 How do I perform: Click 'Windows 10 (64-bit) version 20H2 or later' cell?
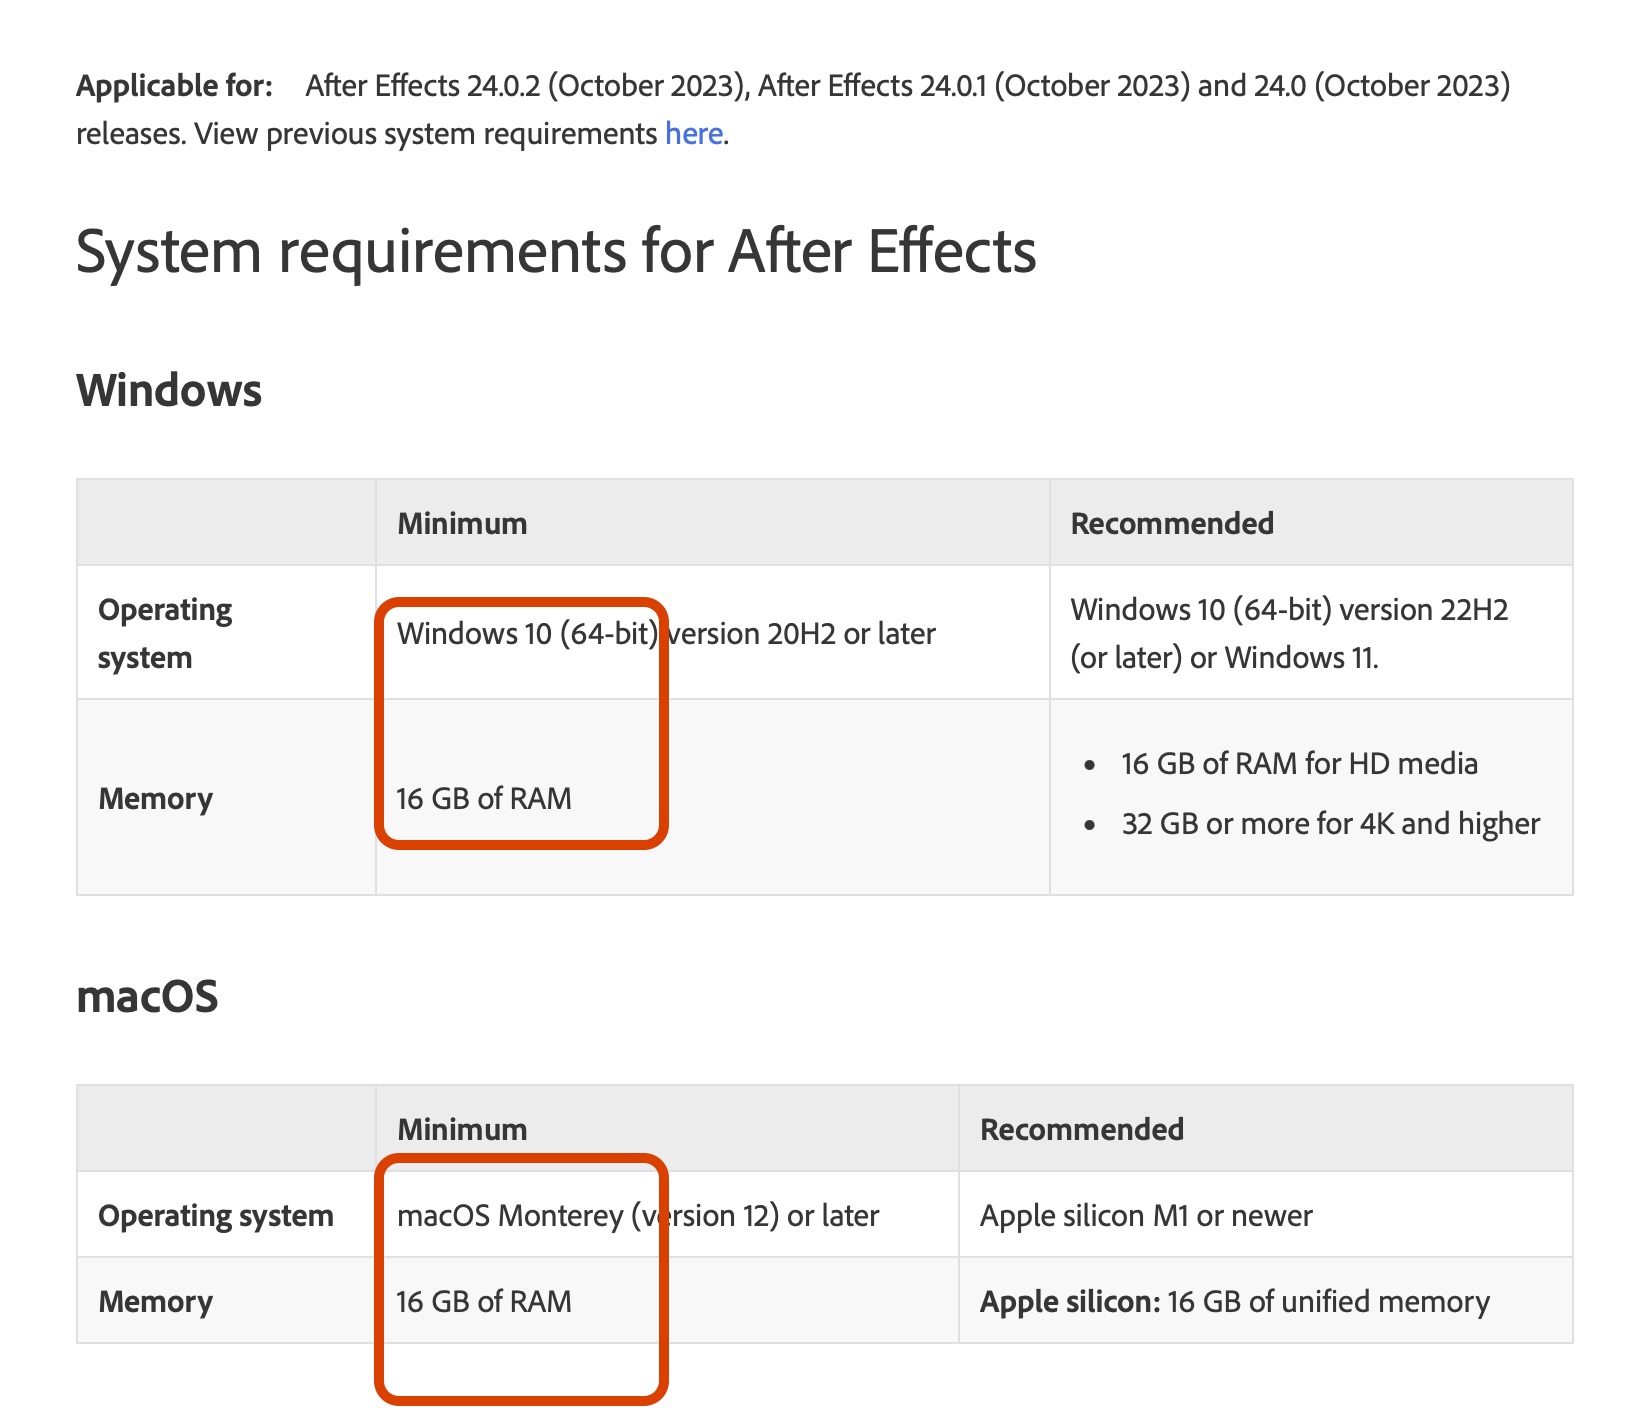pyautogui.click(x=666, y=633)
